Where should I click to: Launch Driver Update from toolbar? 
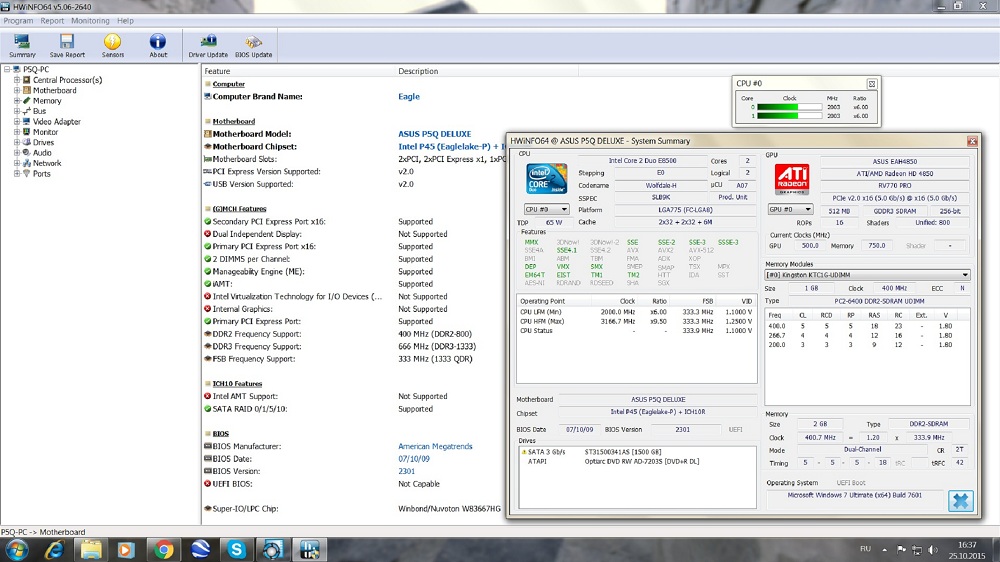click(x=208, y=46)
